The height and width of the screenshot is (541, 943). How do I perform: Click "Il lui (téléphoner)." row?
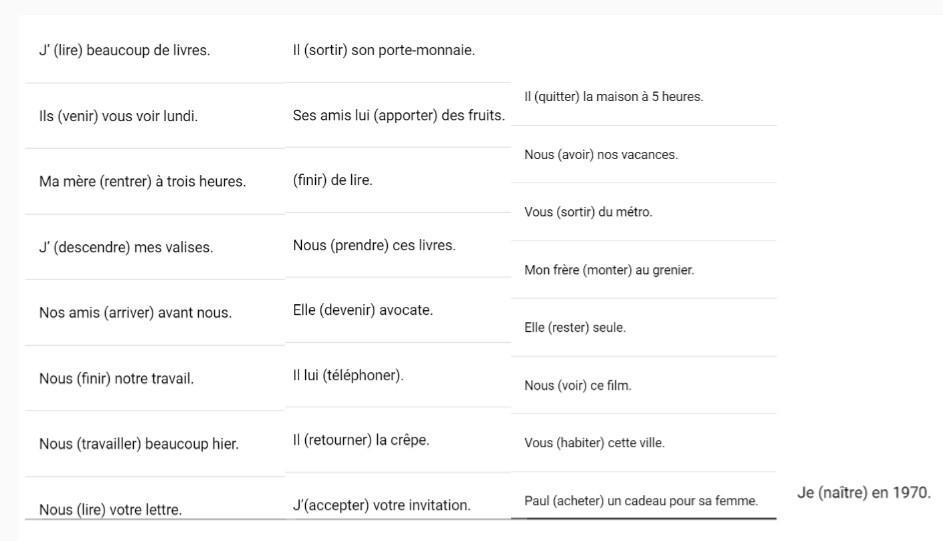pyautogui.click(x=348, y=375)
